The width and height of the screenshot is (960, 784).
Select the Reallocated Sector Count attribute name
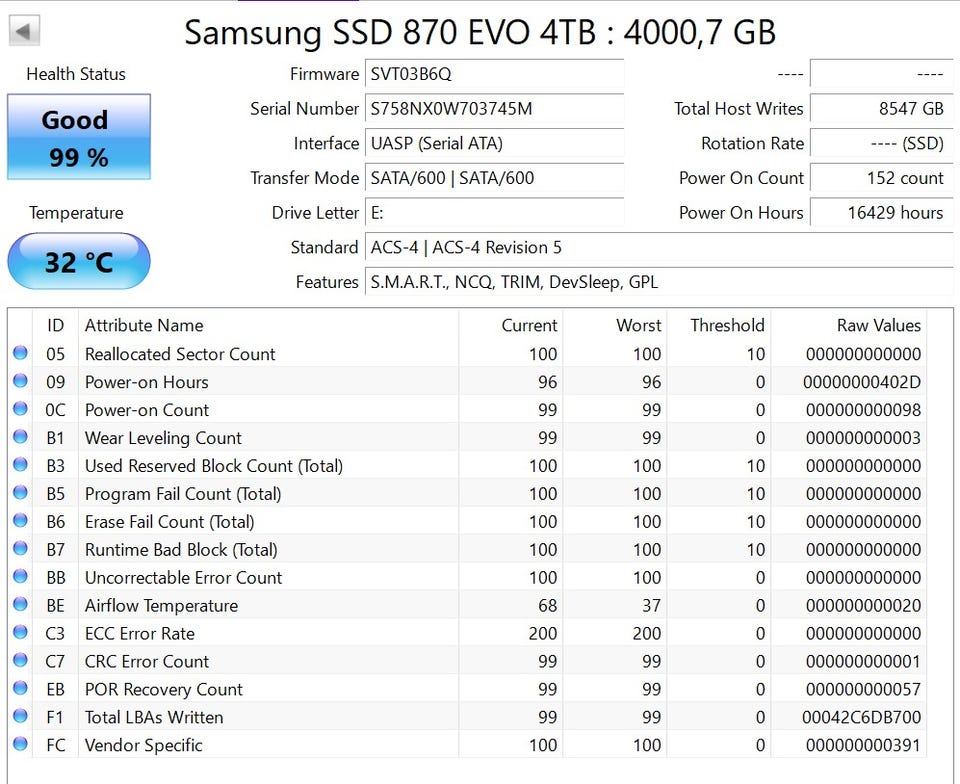point(180,354)
